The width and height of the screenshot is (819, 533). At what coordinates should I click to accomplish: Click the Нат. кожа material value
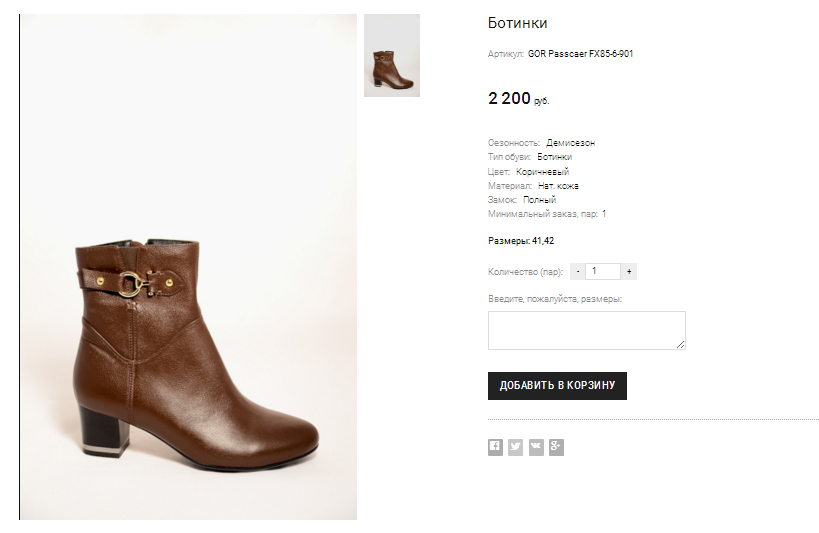point(558,186)
